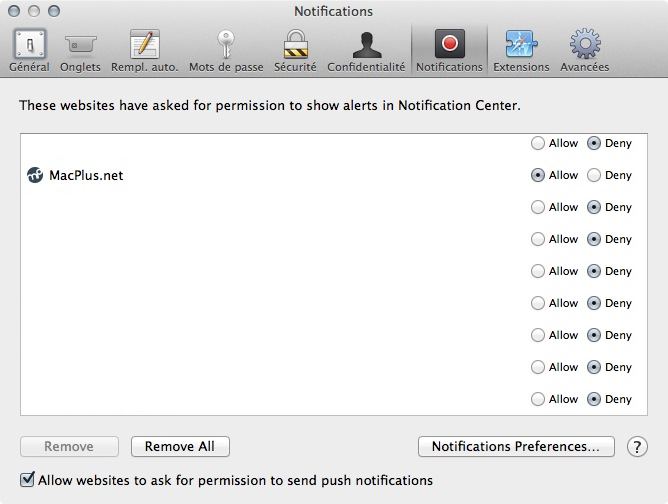Open the Sécurité padlock pane
This screenshot has width=668, height=504.
tap(295, 50)
